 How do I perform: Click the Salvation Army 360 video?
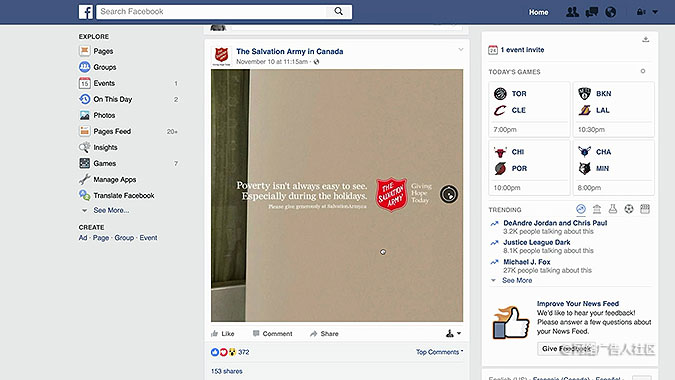pos(337,195)
